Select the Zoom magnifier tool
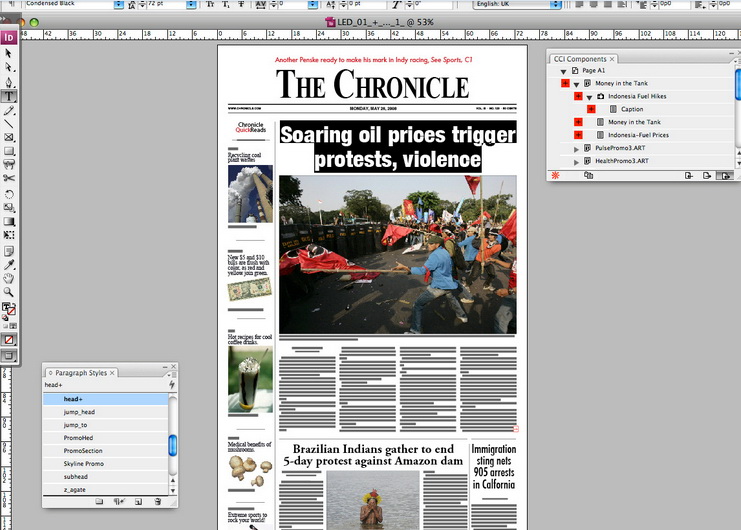The height and width of the screenshot is (530, 741). [9, 292]
